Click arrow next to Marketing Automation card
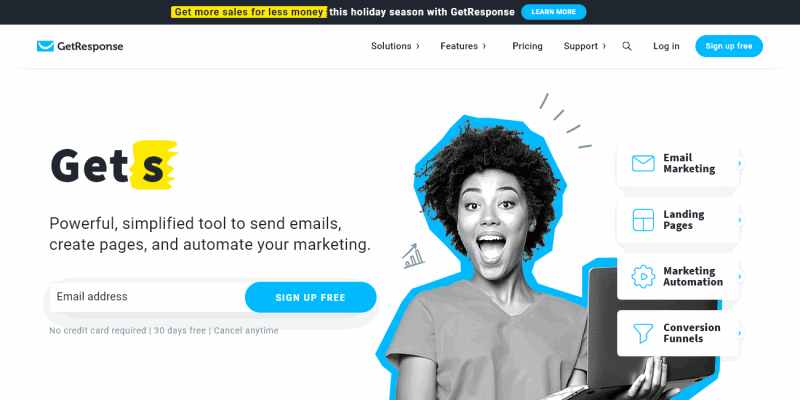Viewport: 800px width, 400px height. tap(739, 277)
